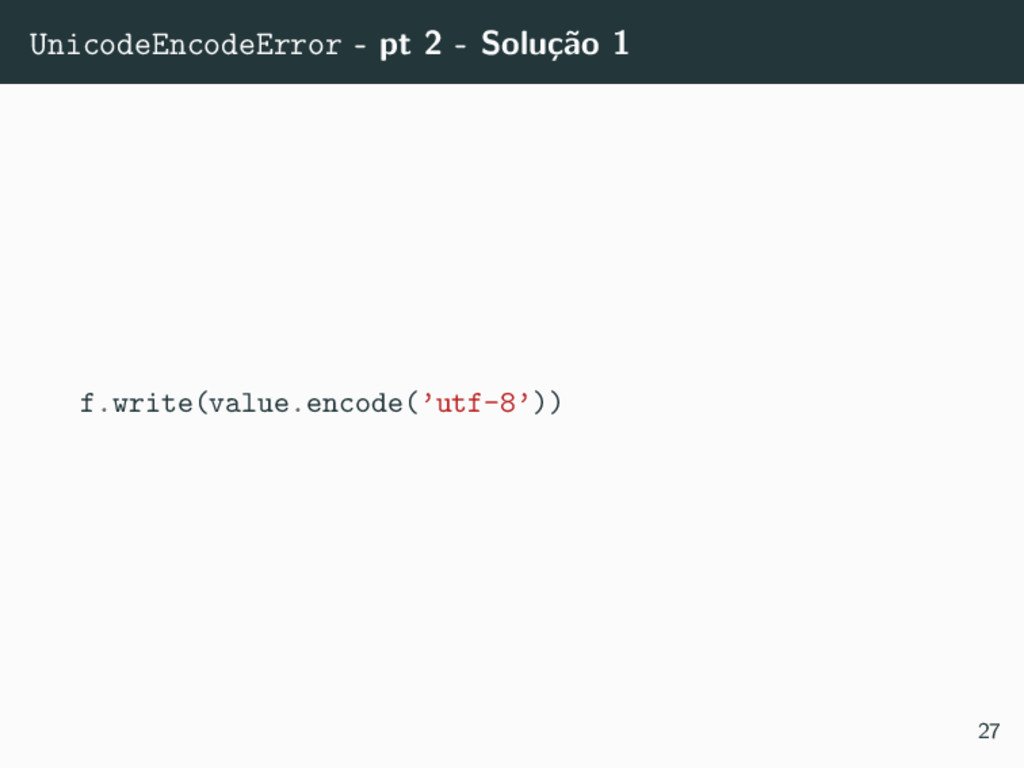Click the first dash after UnicodeEncodeError
The width and height of the screenshot is (1024, 768).
[360, 47]
